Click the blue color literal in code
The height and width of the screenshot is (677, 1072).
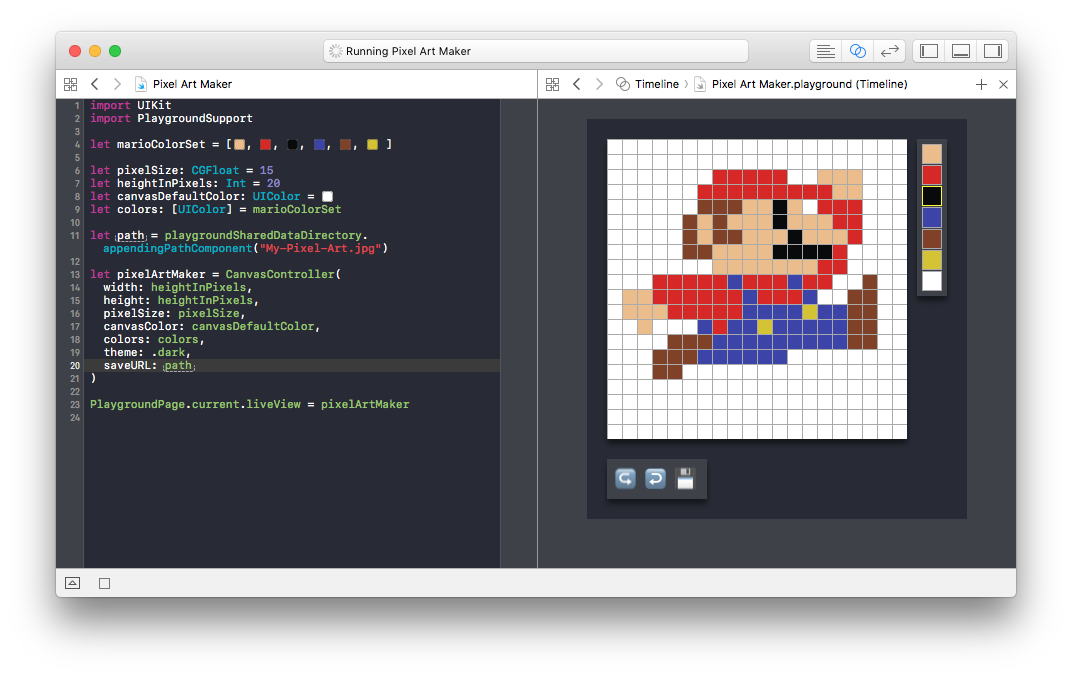(x=319, y=144)
